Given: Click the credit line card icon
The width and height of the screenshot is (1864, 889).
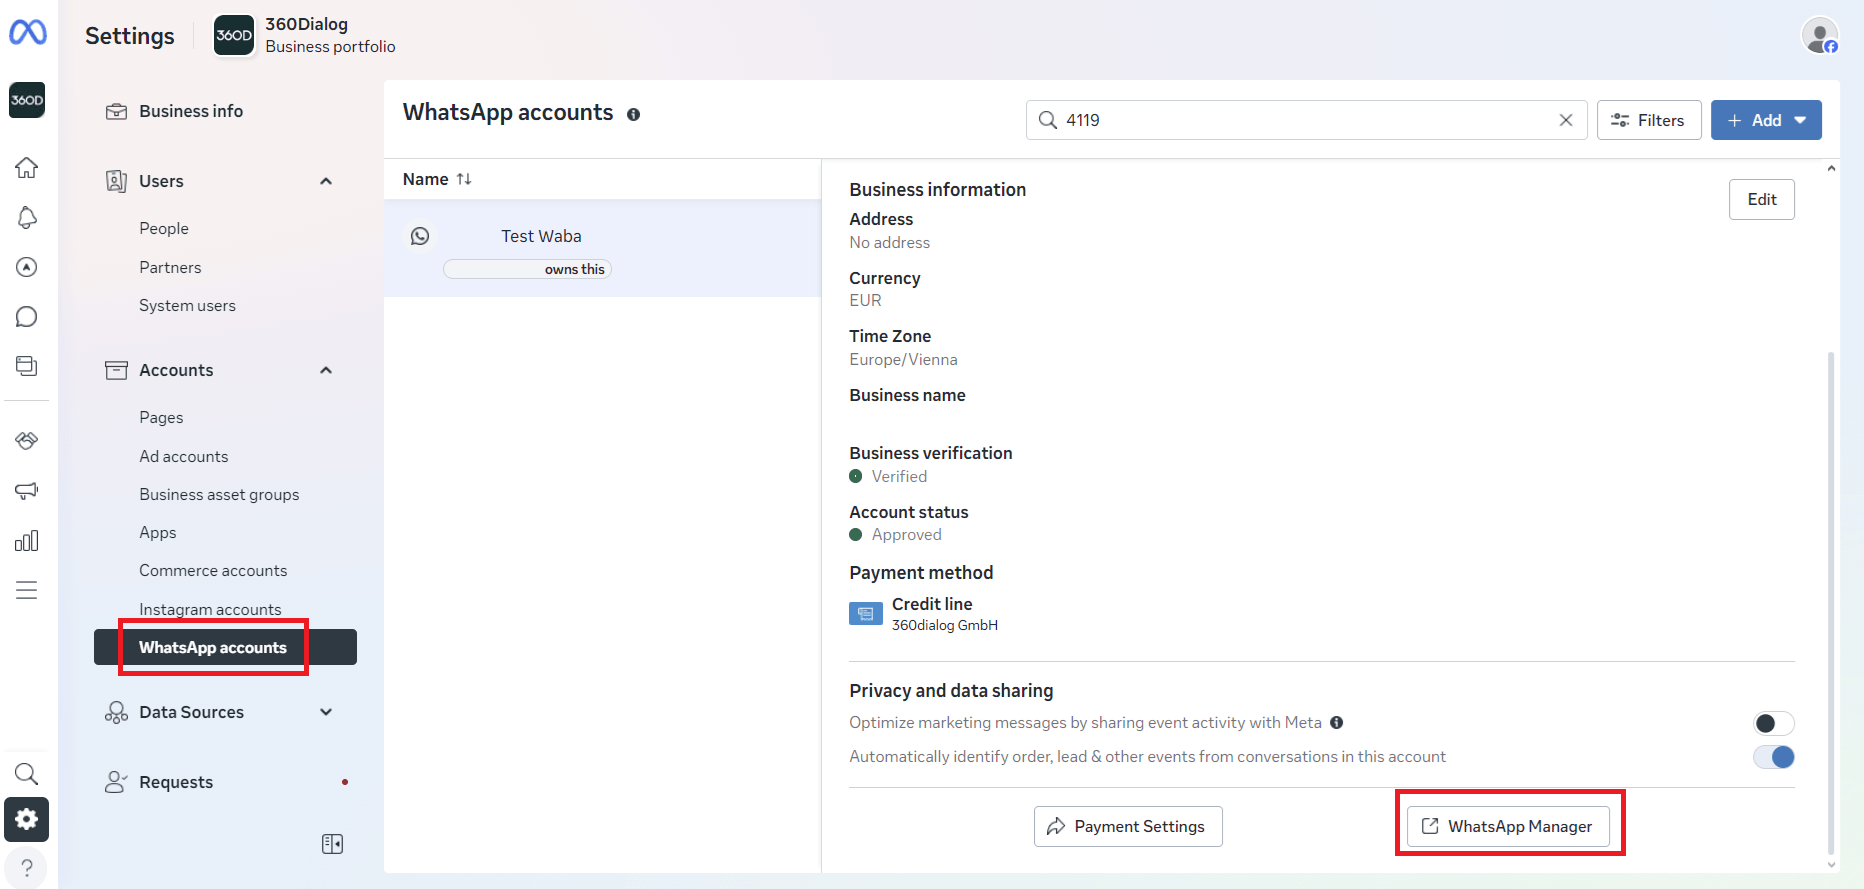Looking at the screenshot, I should pos(866,614).
